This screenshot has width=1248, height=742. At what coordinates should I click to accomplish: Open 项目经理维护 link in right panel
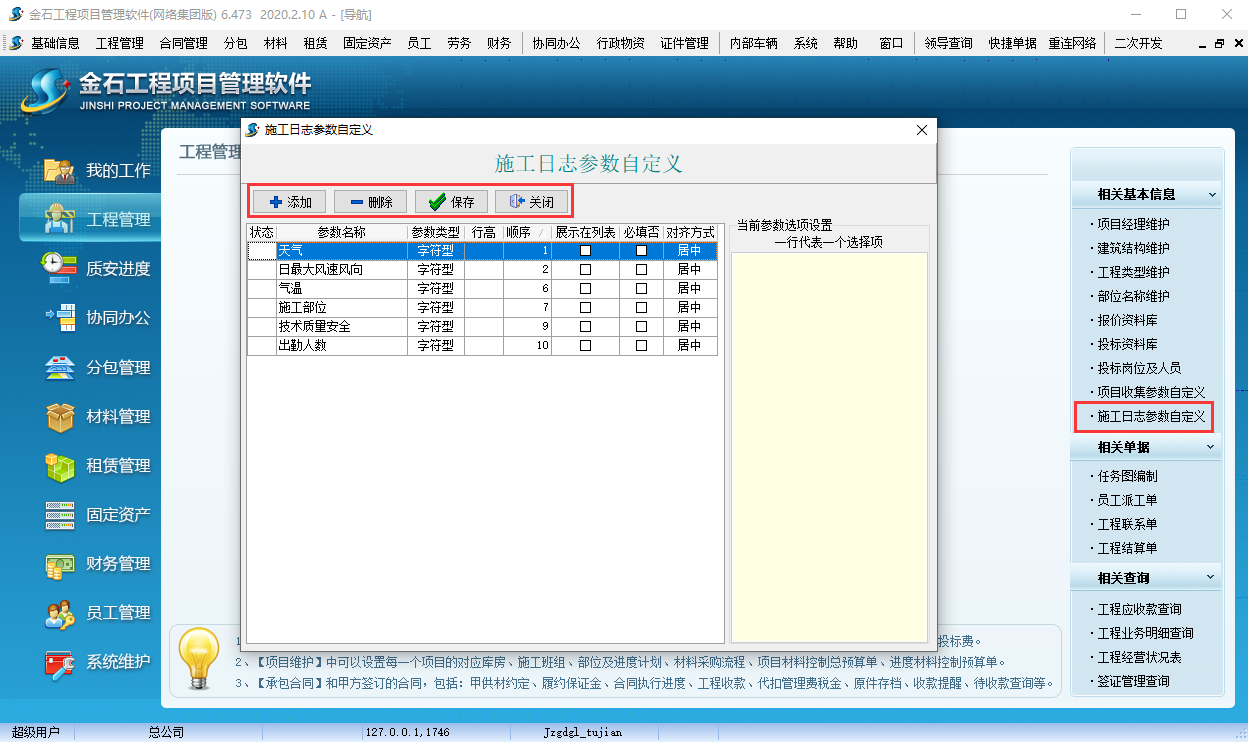coord(1133,224)
